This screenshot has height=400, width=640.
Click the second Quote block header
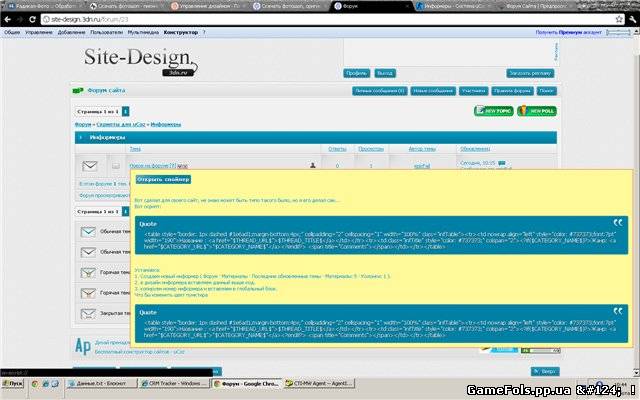(x=148, y=312)
